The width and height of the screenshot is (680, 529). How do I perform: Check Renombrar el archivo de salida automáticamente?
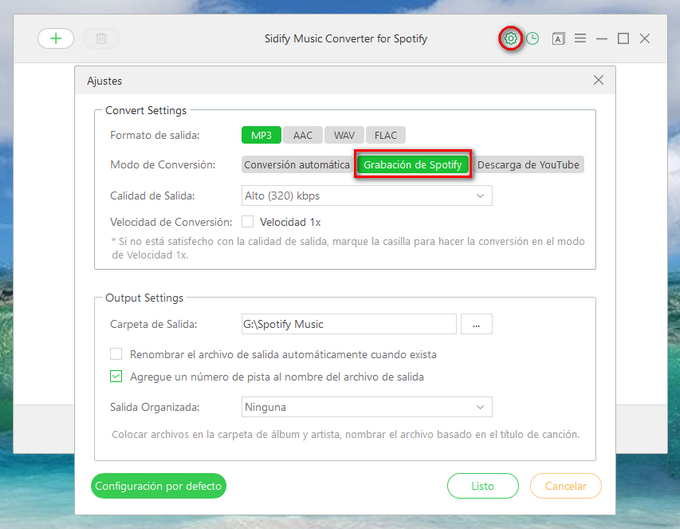tap(116, 354)
